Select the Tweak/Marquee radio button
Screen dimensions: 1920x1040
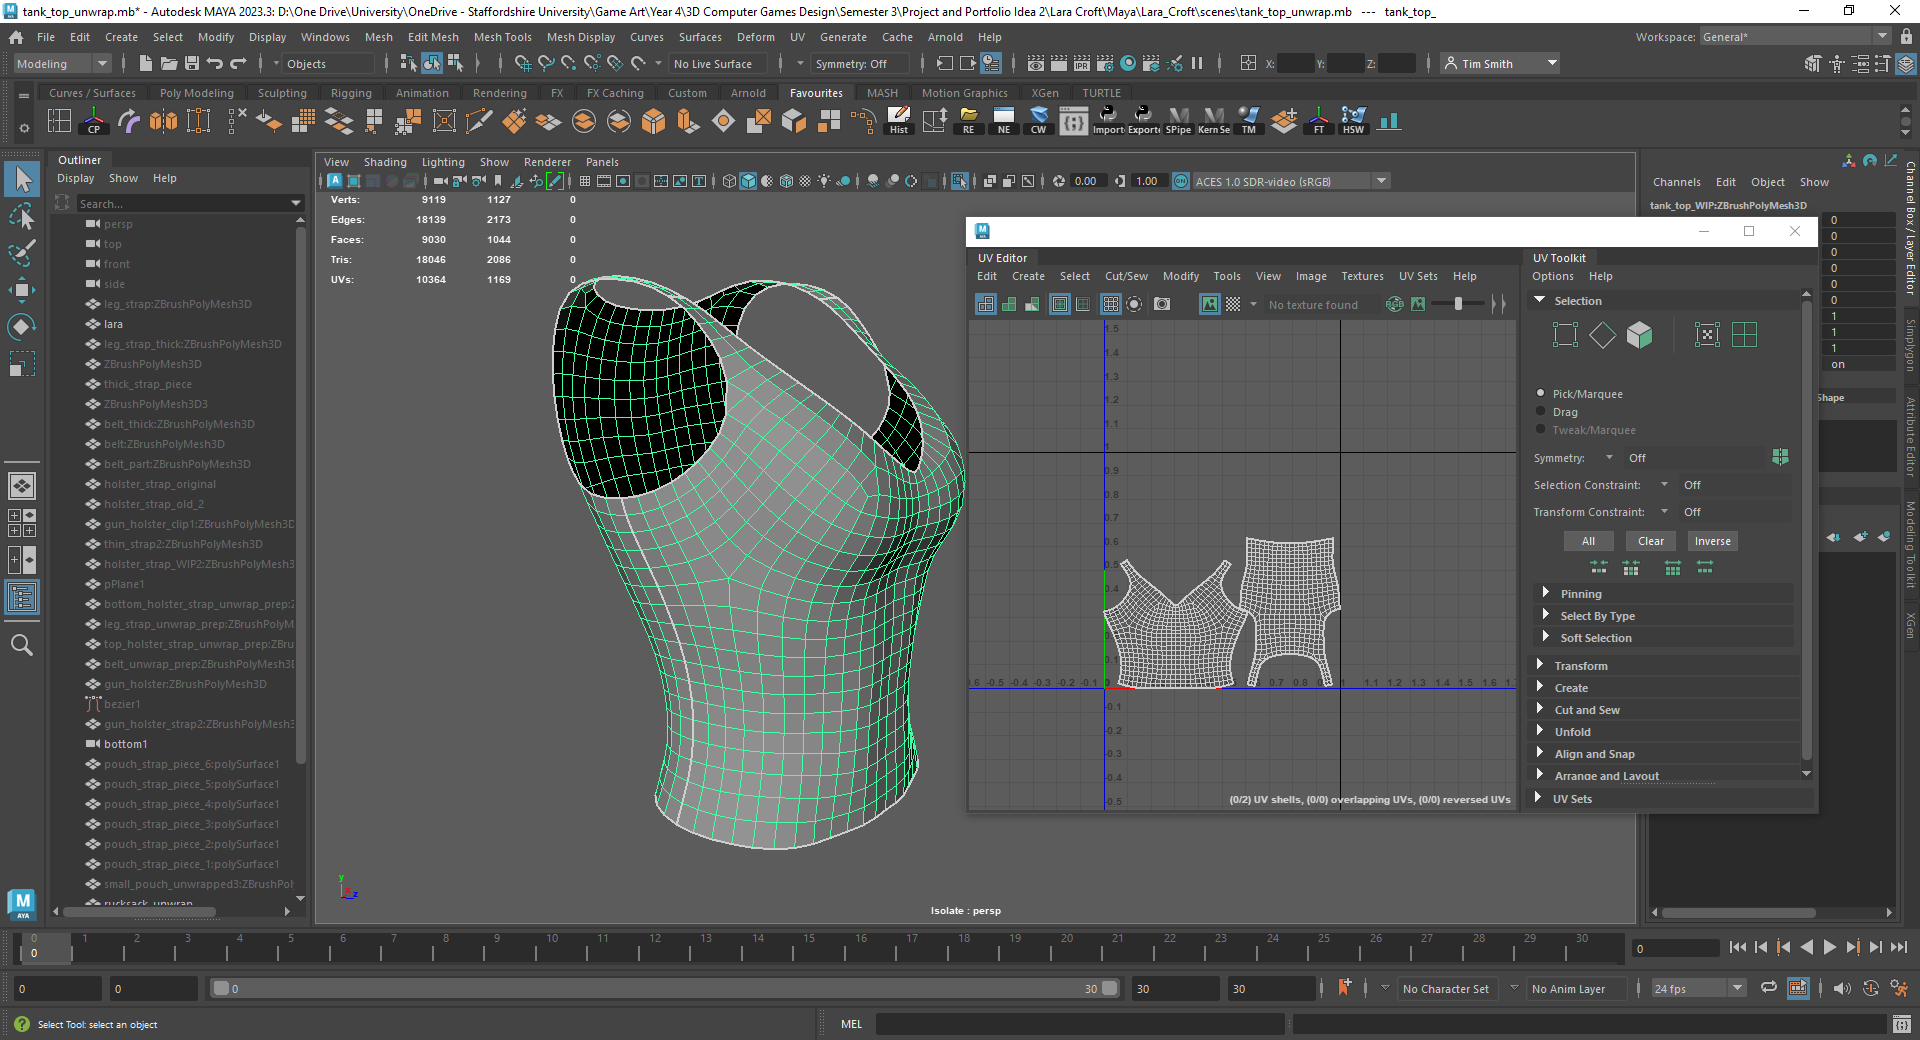pyautogui.click(x=1541, y=429)
